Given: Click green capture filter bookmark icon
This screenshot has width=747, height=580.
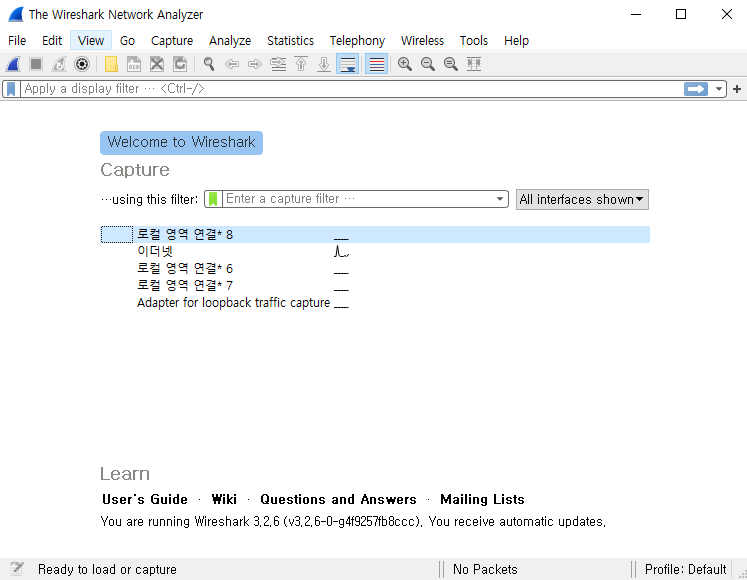Looking at the screenshot, I should pos(213,199).
